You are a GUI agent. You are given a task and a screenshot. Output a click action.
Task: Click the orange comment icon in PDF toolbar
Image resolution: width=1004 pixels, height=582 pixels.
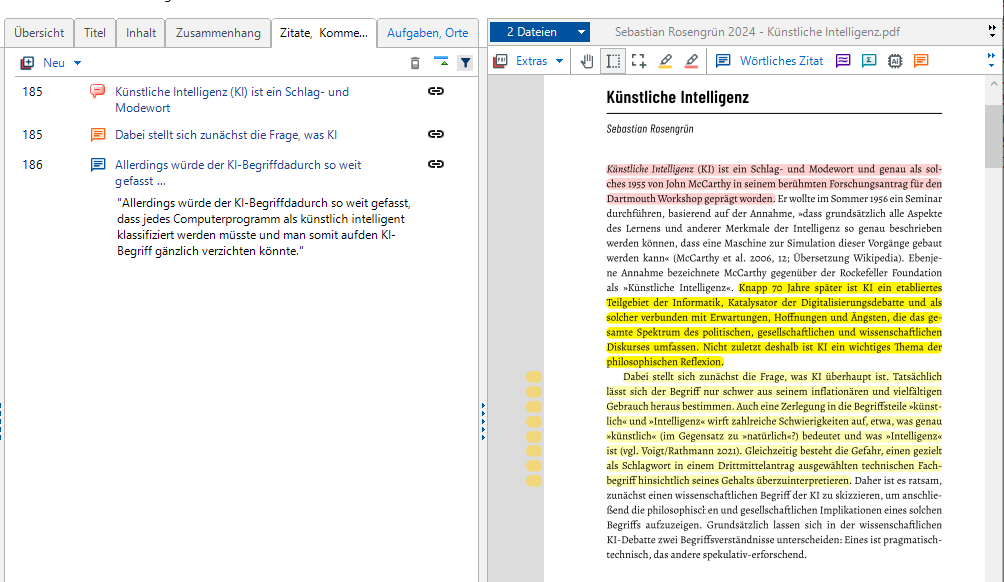[x=921, y=61]
